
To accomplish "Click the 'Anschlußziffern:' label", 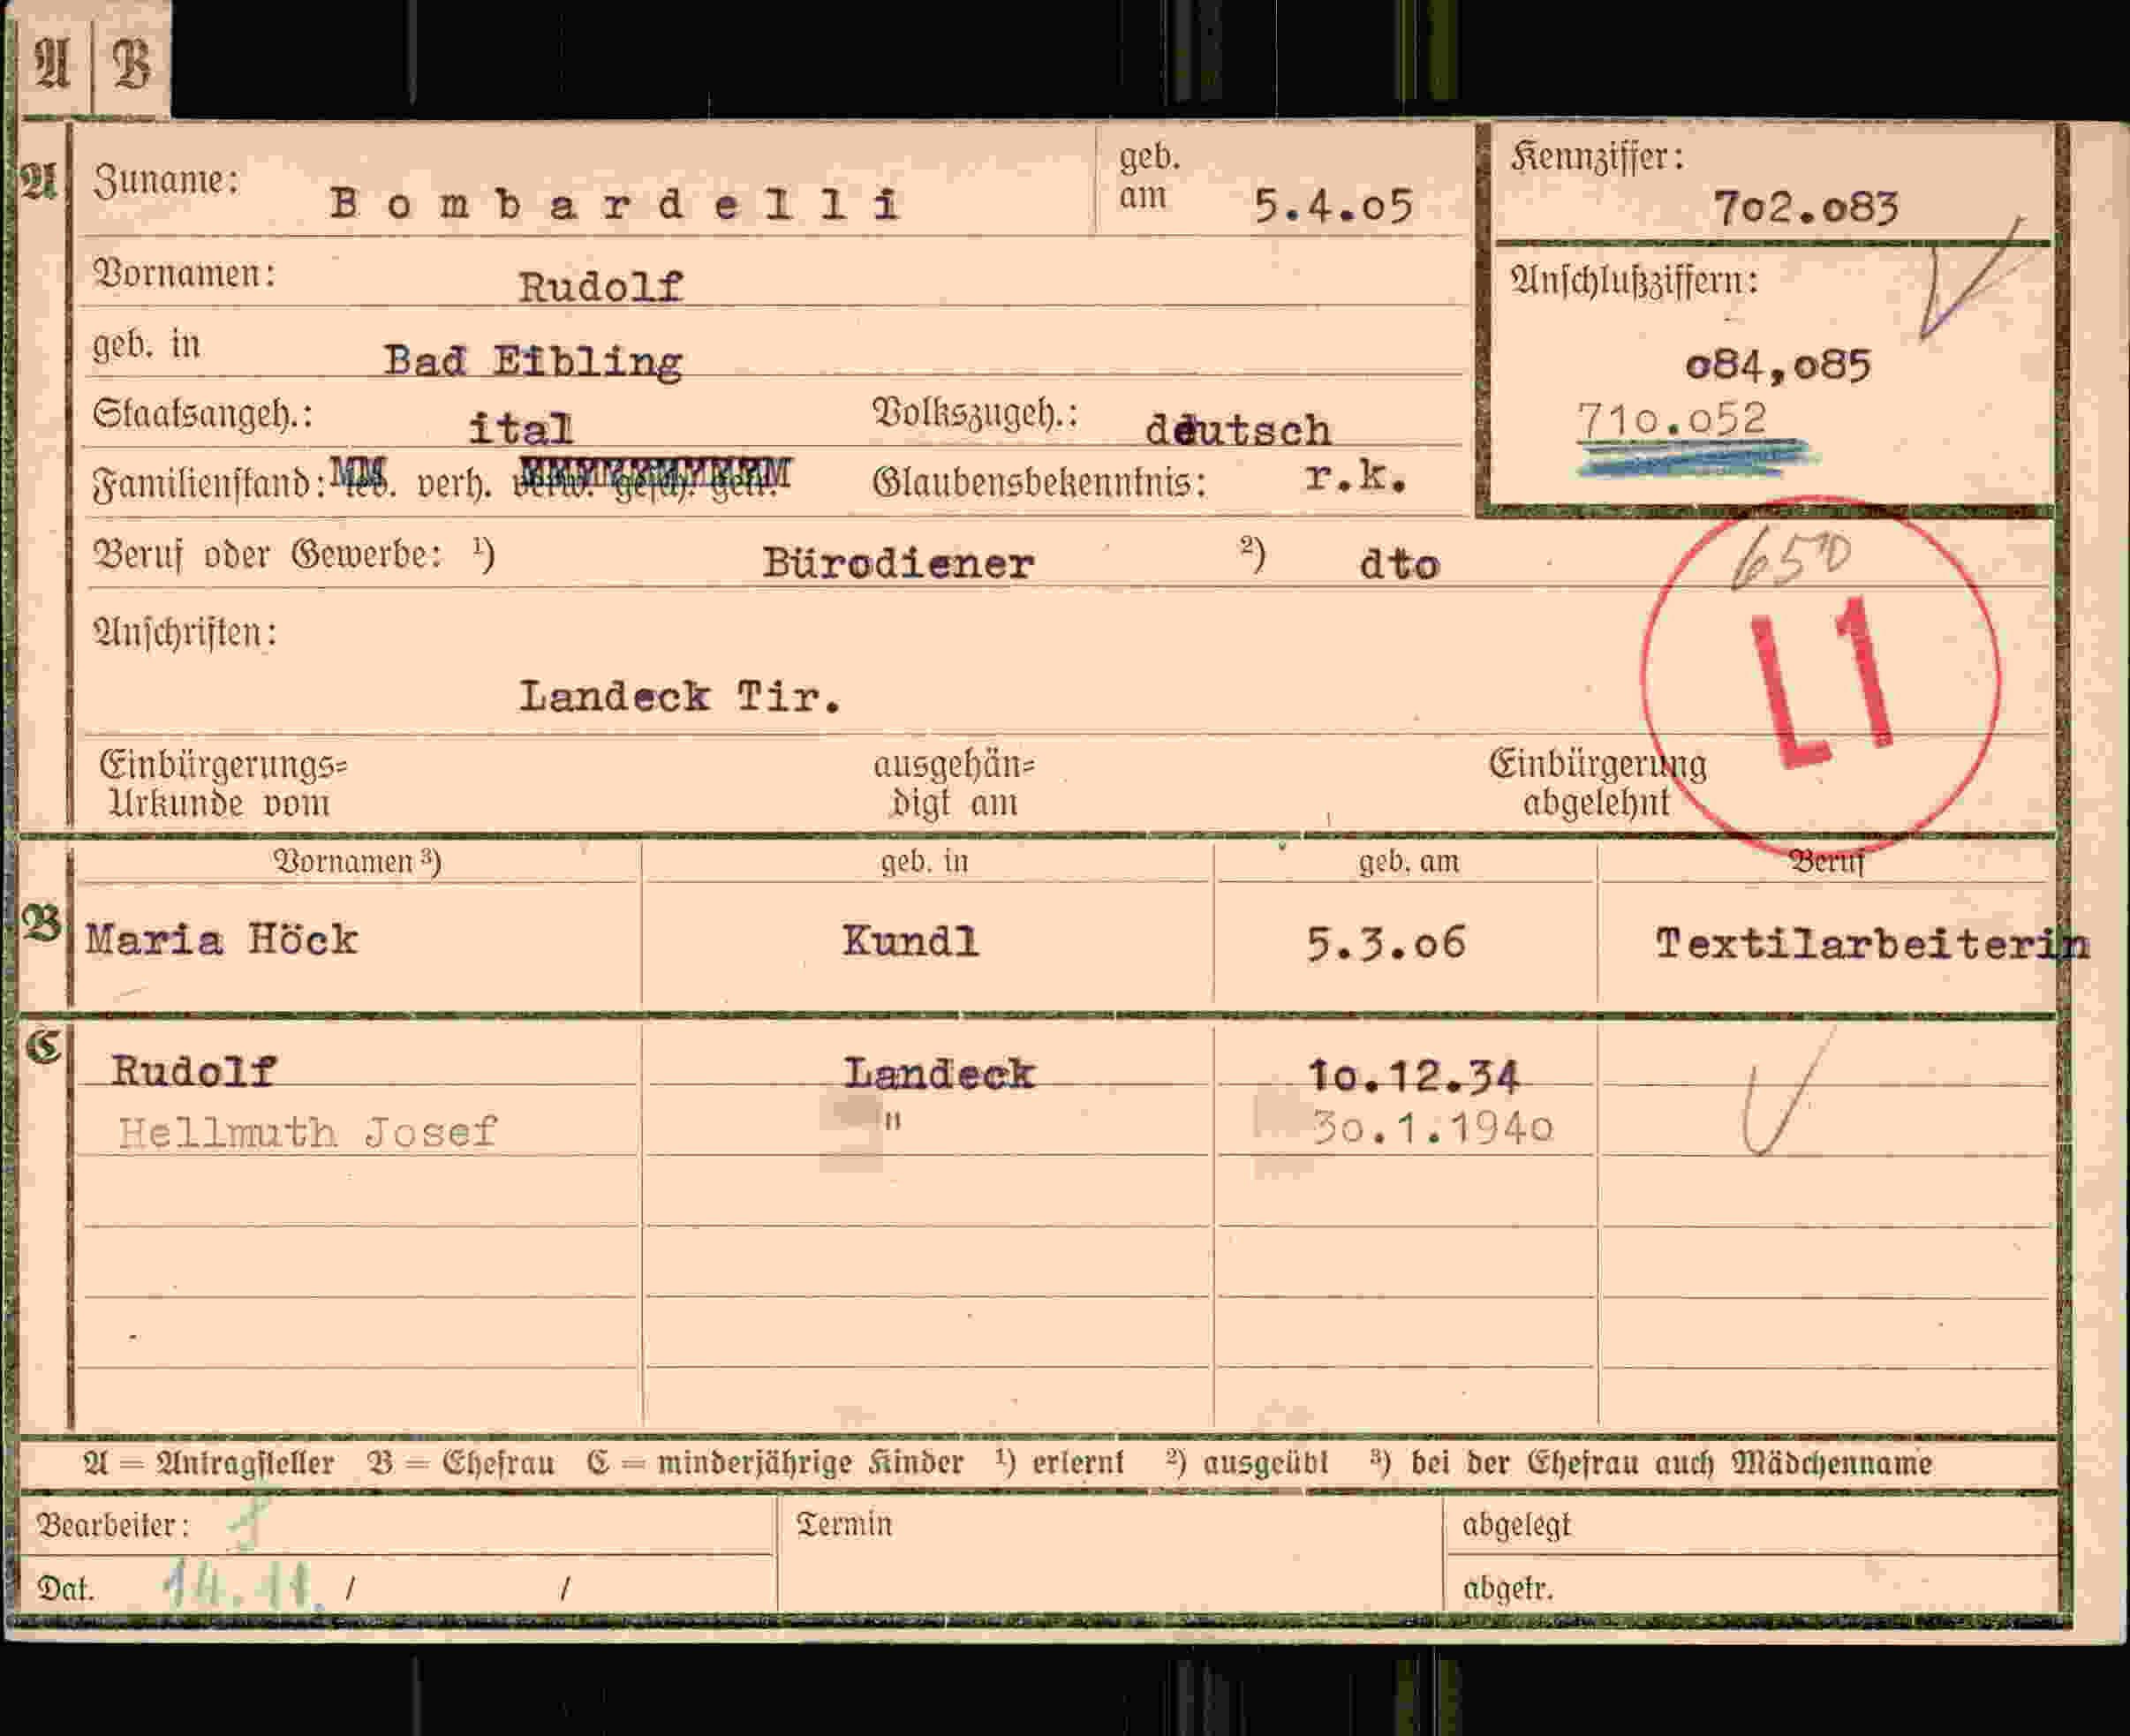I will (x=1634, y=281).
